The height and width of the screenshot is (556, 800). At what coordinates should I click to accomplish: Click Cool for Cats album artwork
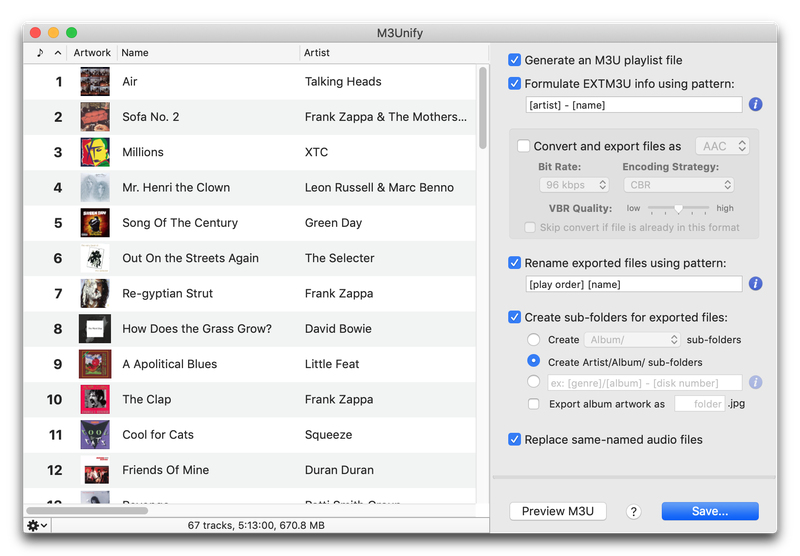pyautogui.click(x=95, y=435)
